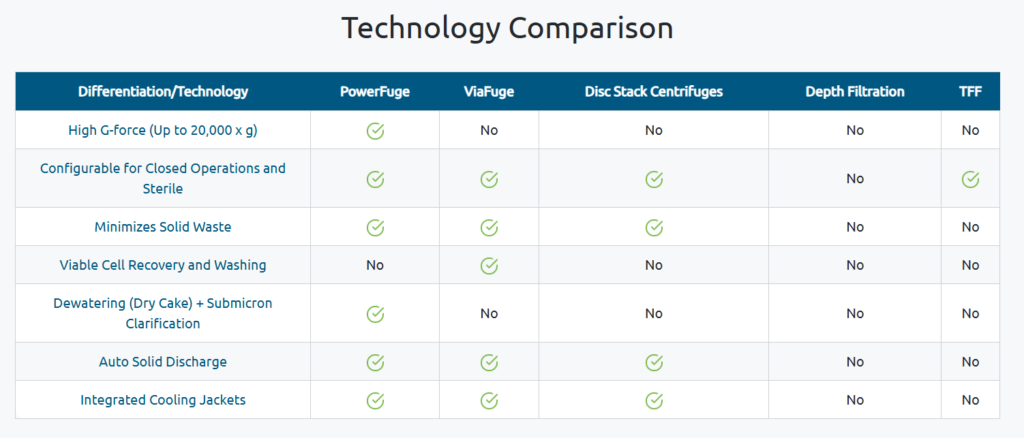The height and width of the screenshot is (438, 1024).
Task: Click the TFF column header
Action: [x=970, y=91]
